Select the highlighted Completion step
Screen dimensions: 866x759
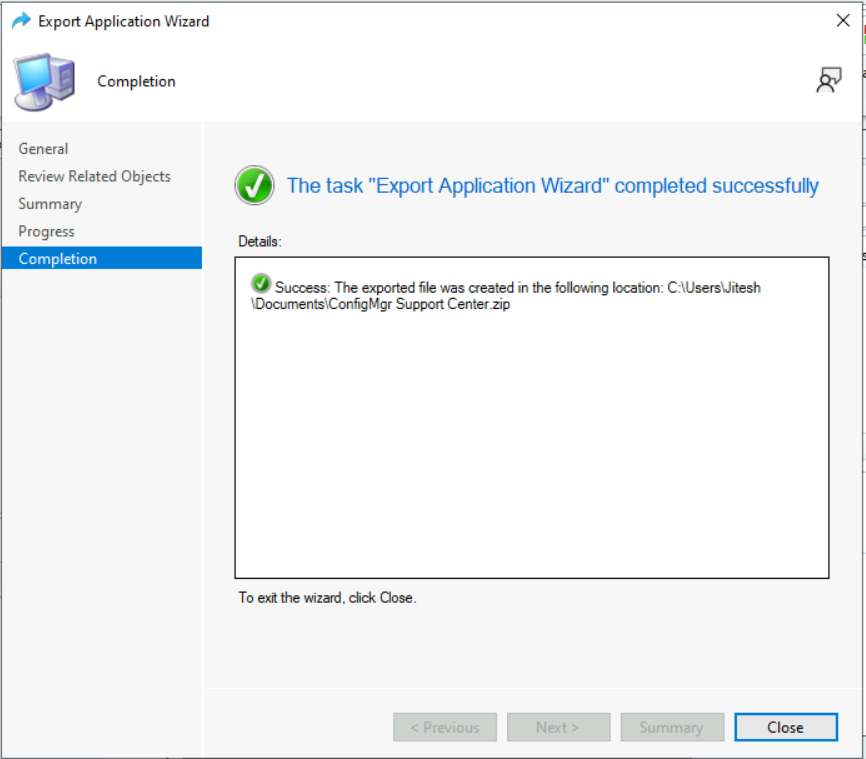point(102,258)
